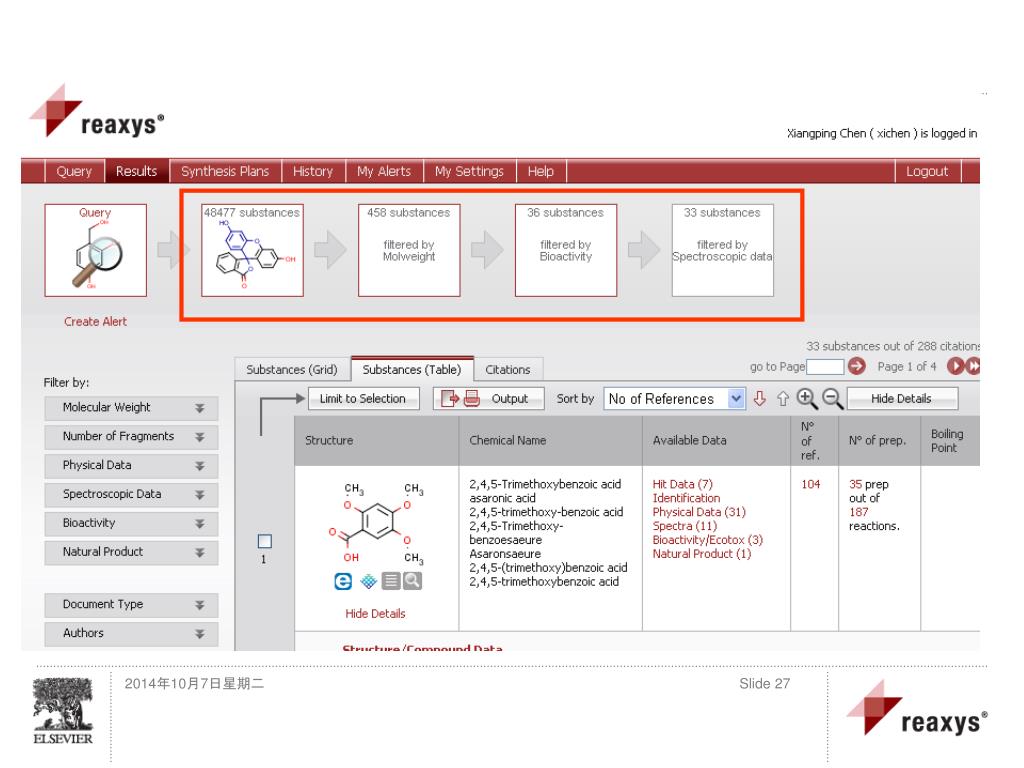Expand the Document Type filter

pos(131,605)
